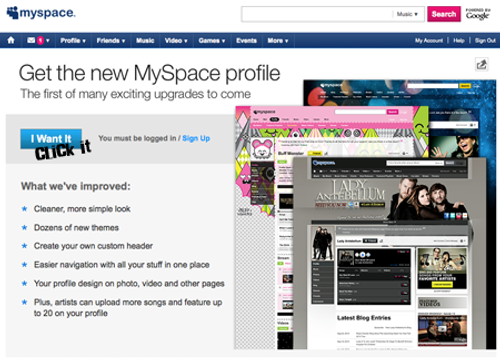Go to the Events nav item
Screen dimensions: 500x361
click(x=246, y=41)
